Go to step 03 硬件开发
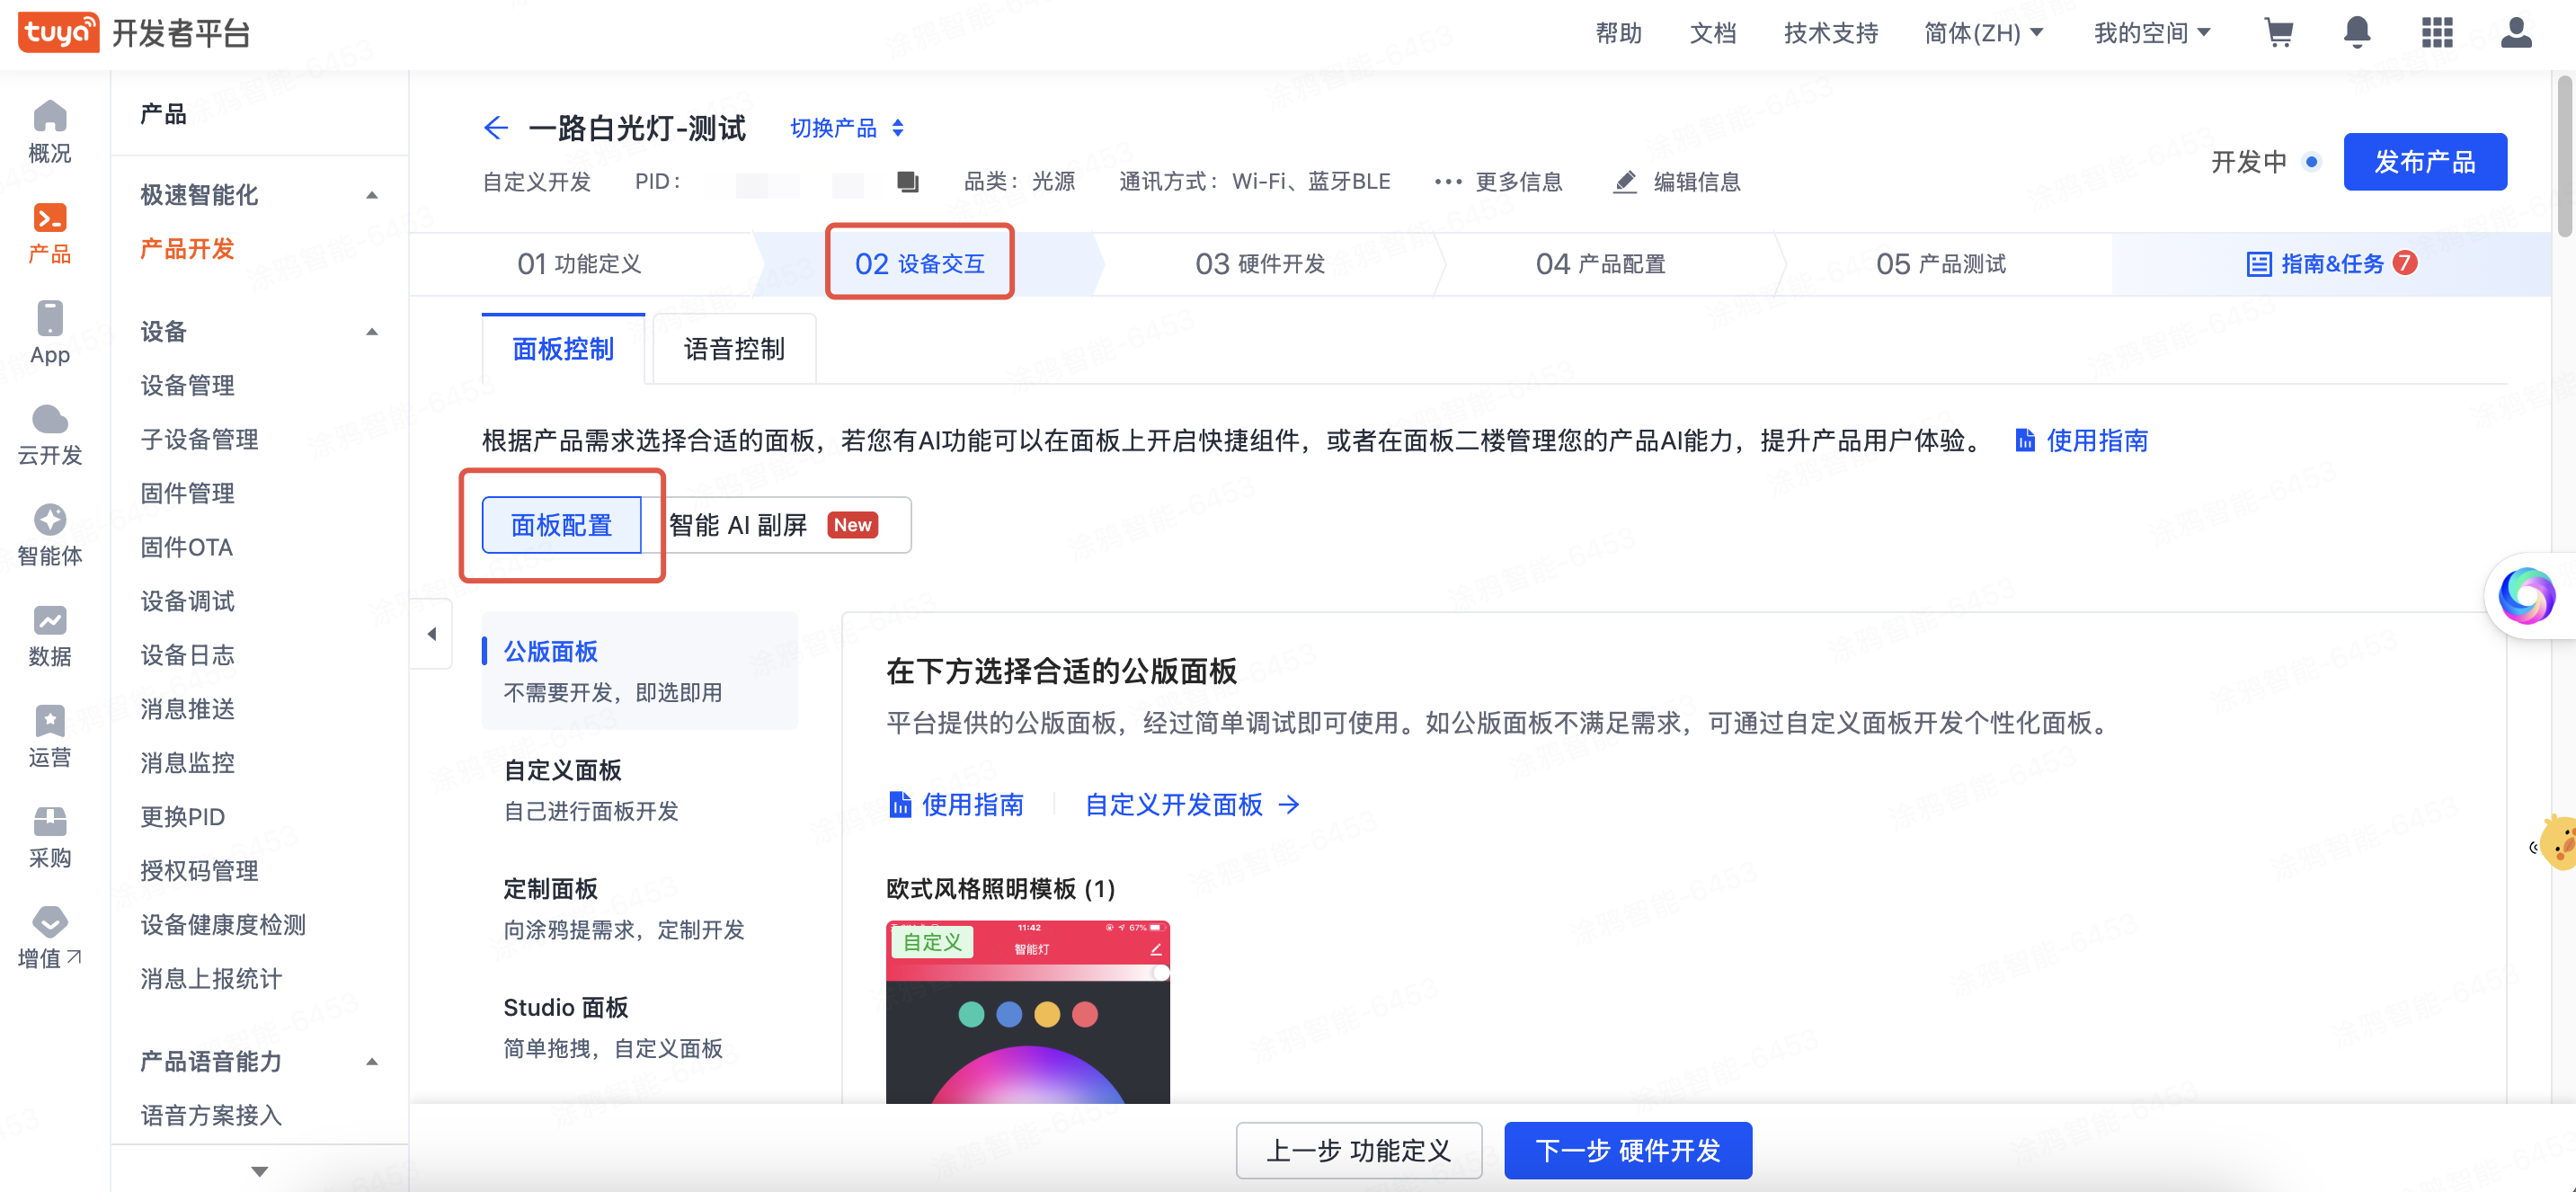 [x=1260, y=264]
